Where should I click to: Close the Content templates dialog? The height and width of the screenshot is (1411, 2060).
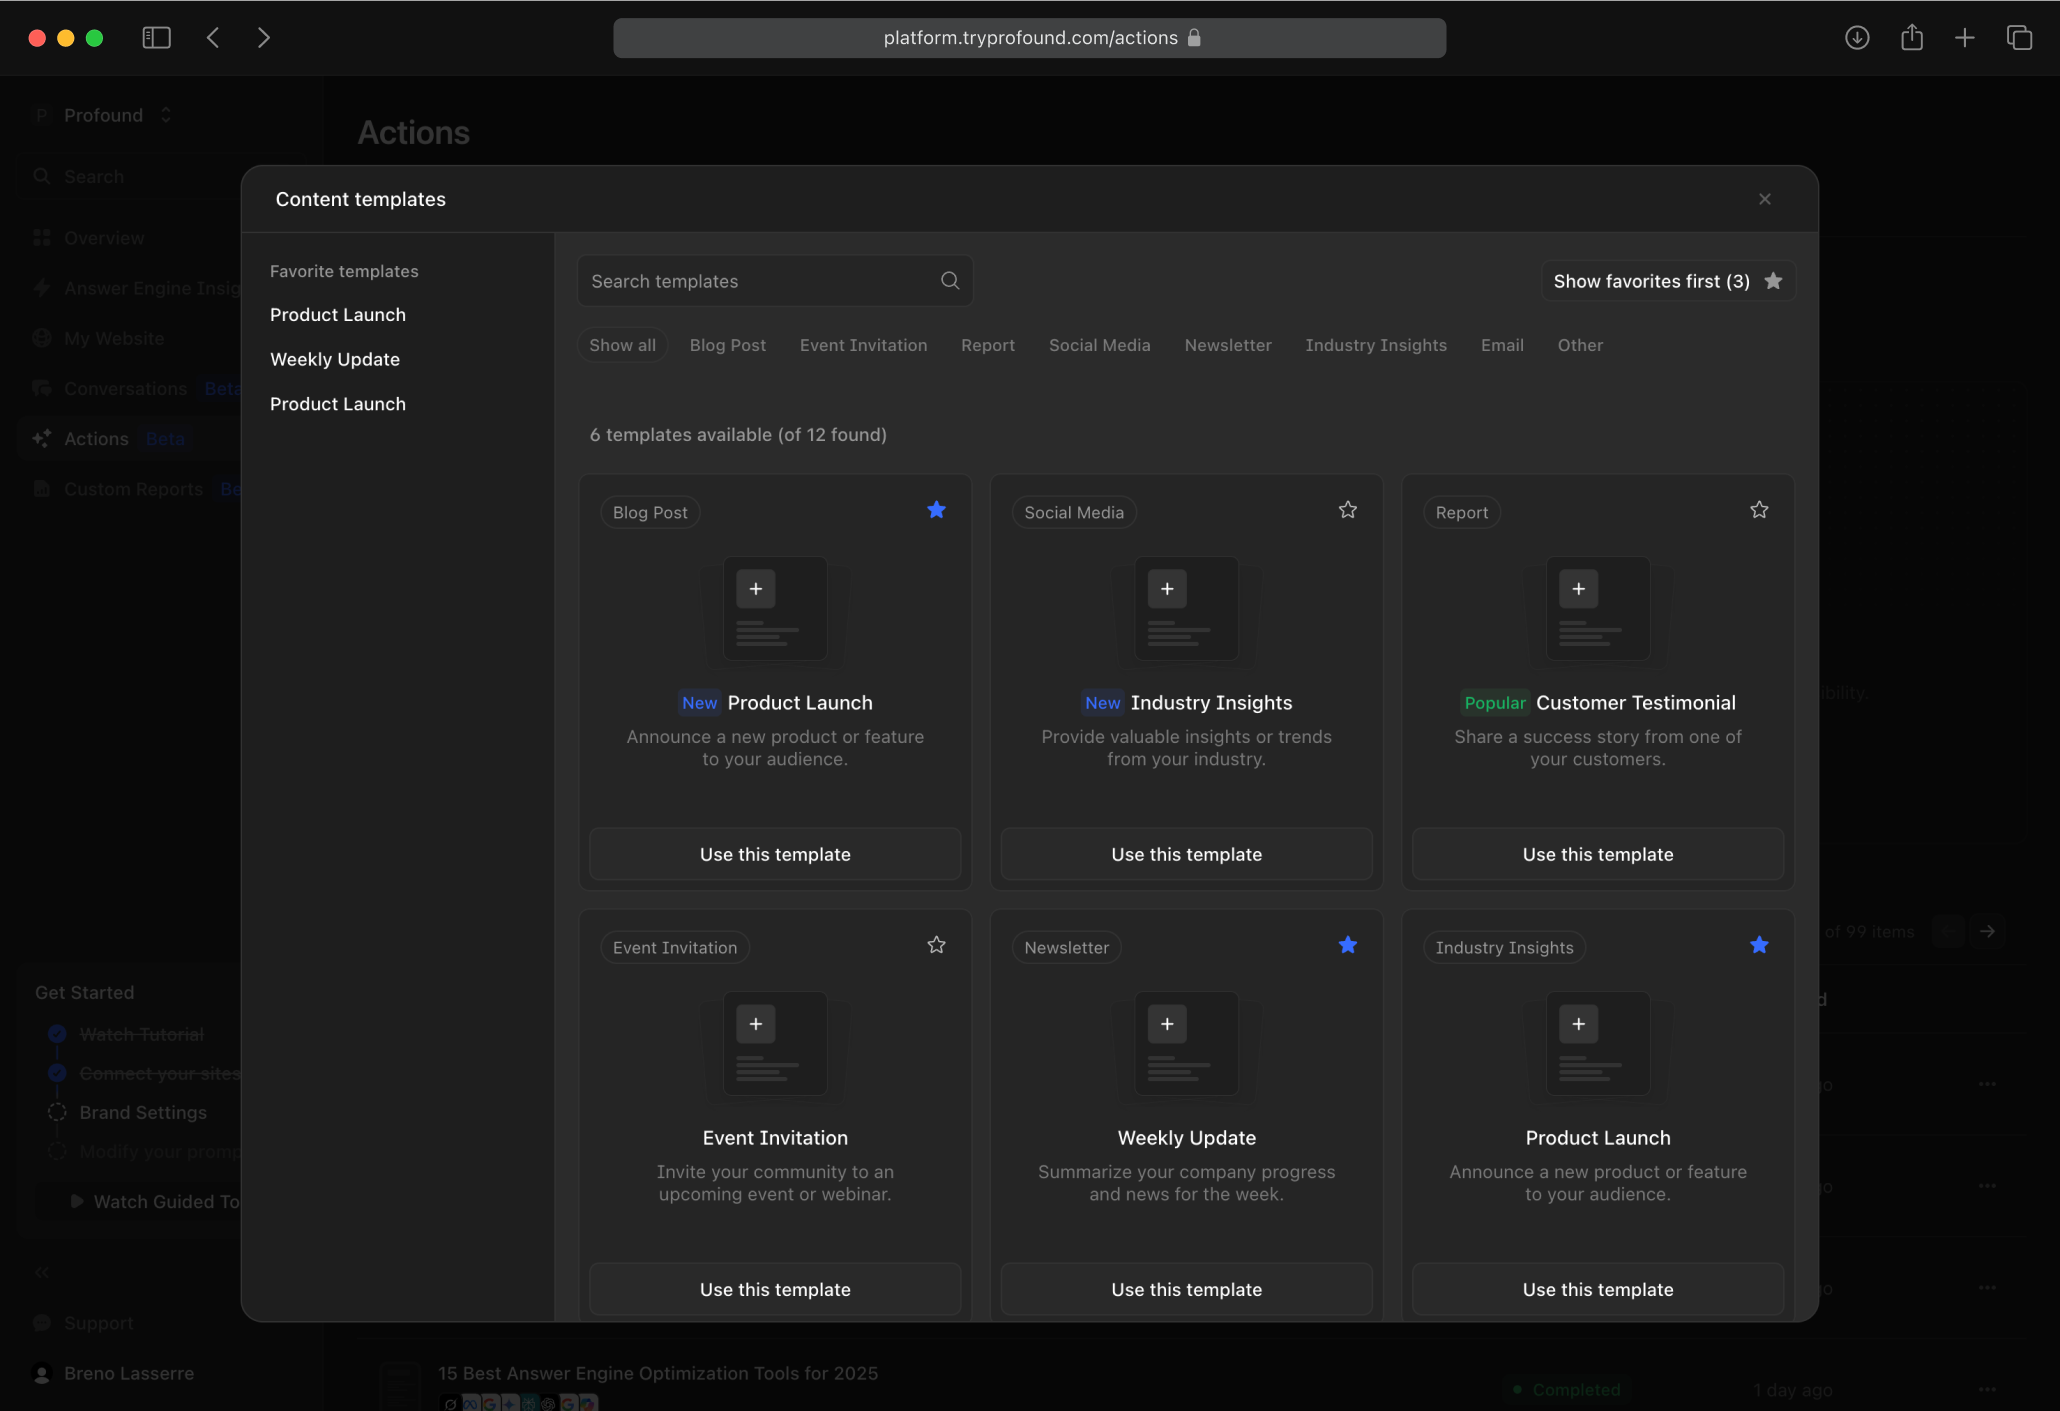pos(1765,199)
